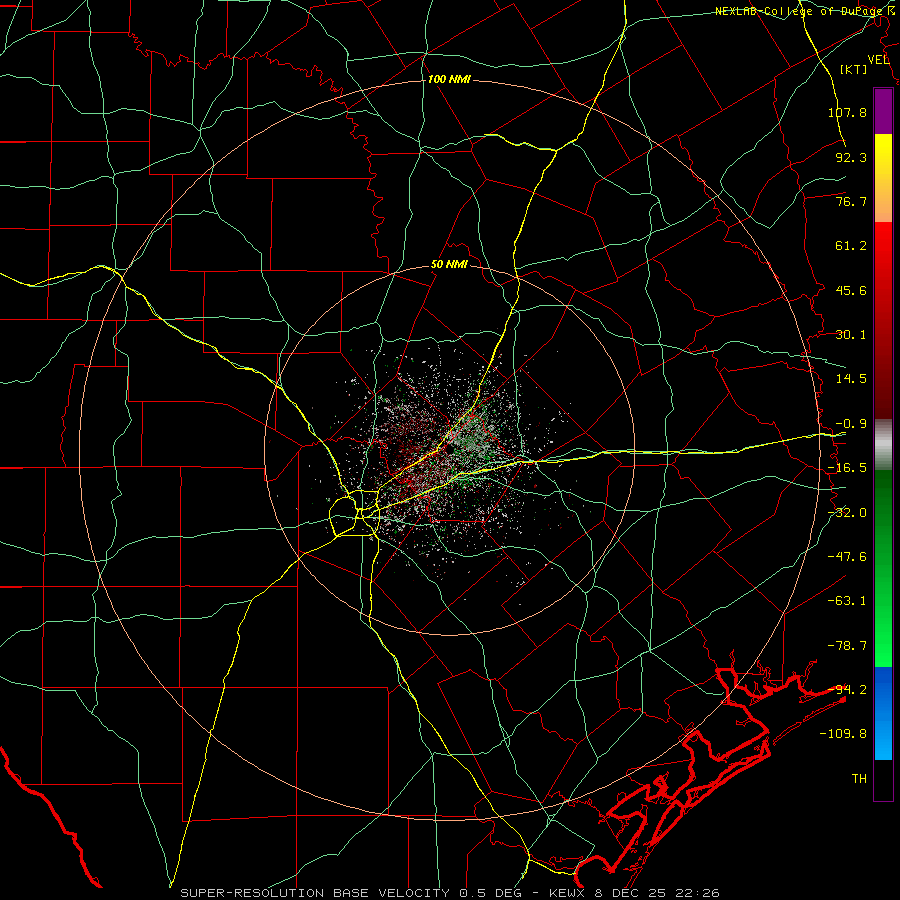This screenshot has width=900, height=900.
Task: Select the 30.1 velocity legend value
Action: 851,335
